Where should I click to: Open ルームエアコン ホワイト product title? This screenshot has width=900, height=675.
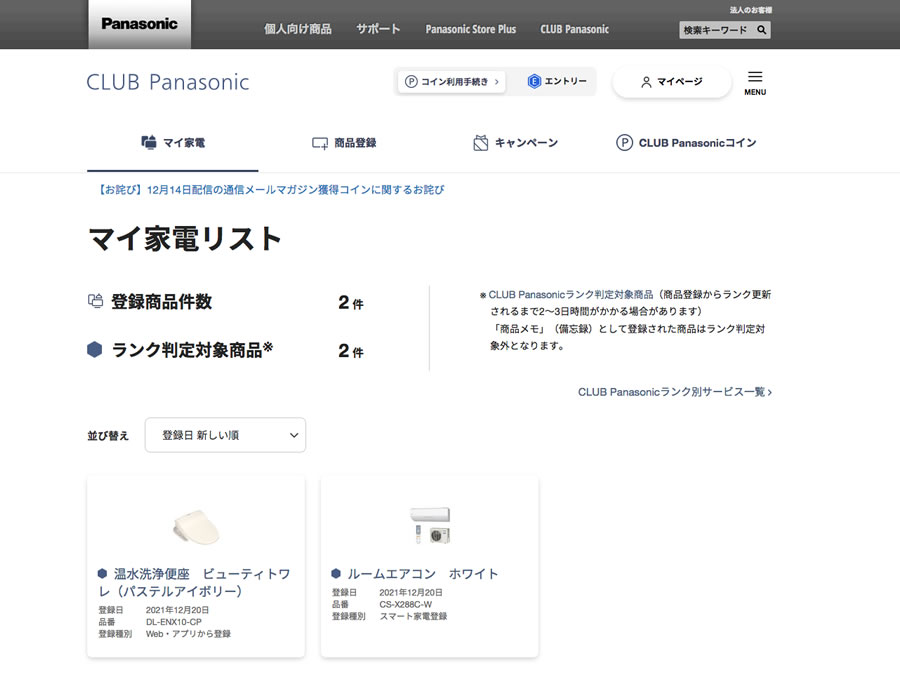422,573
